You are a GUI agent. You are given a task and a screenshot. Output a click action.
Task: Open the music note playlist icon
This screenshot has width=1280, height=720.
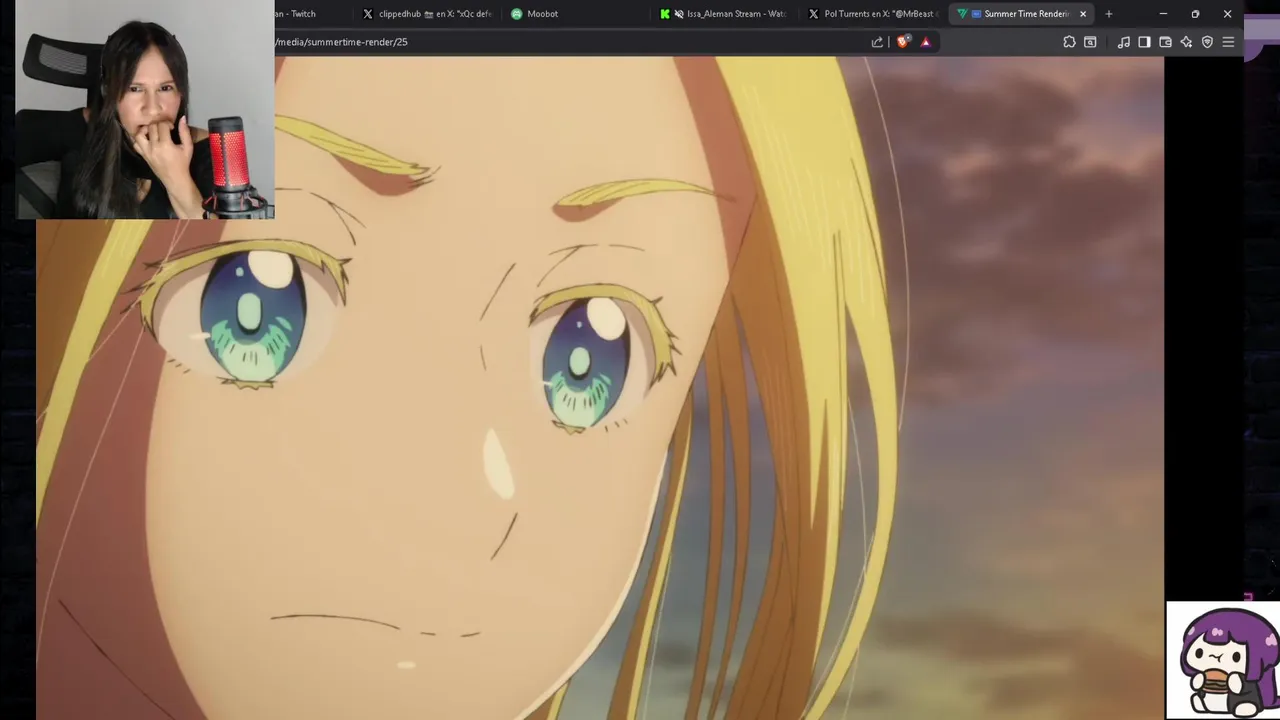(x=1124, y=42)
